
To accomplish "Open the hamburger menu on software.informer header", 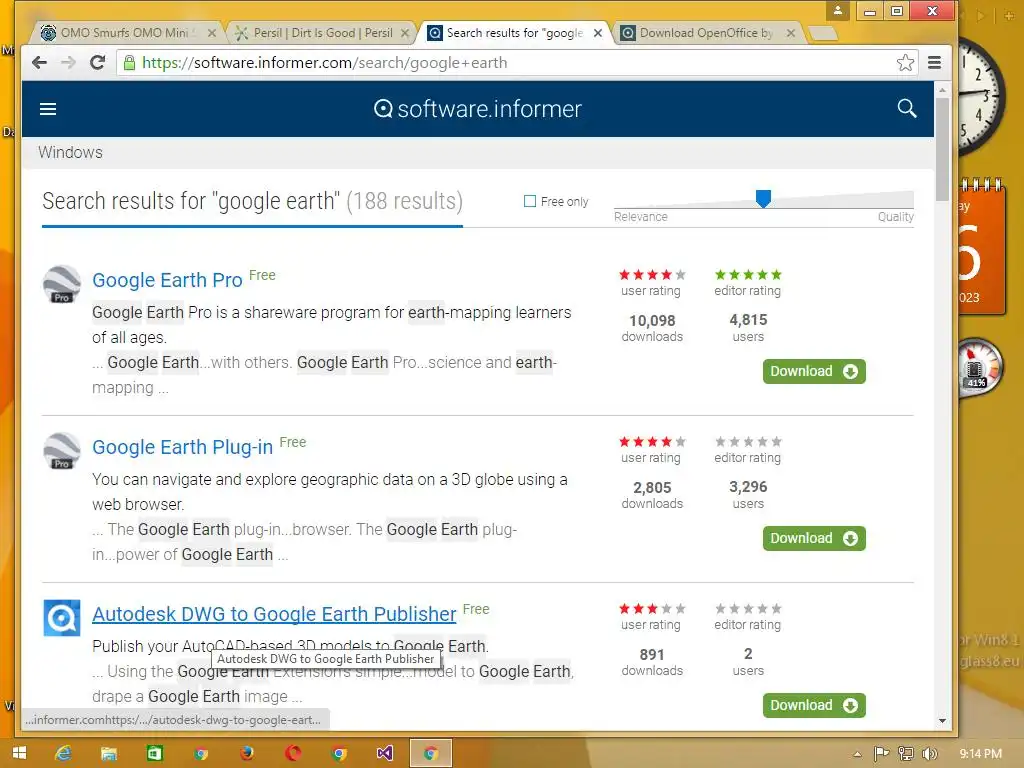I will point(48,109).
